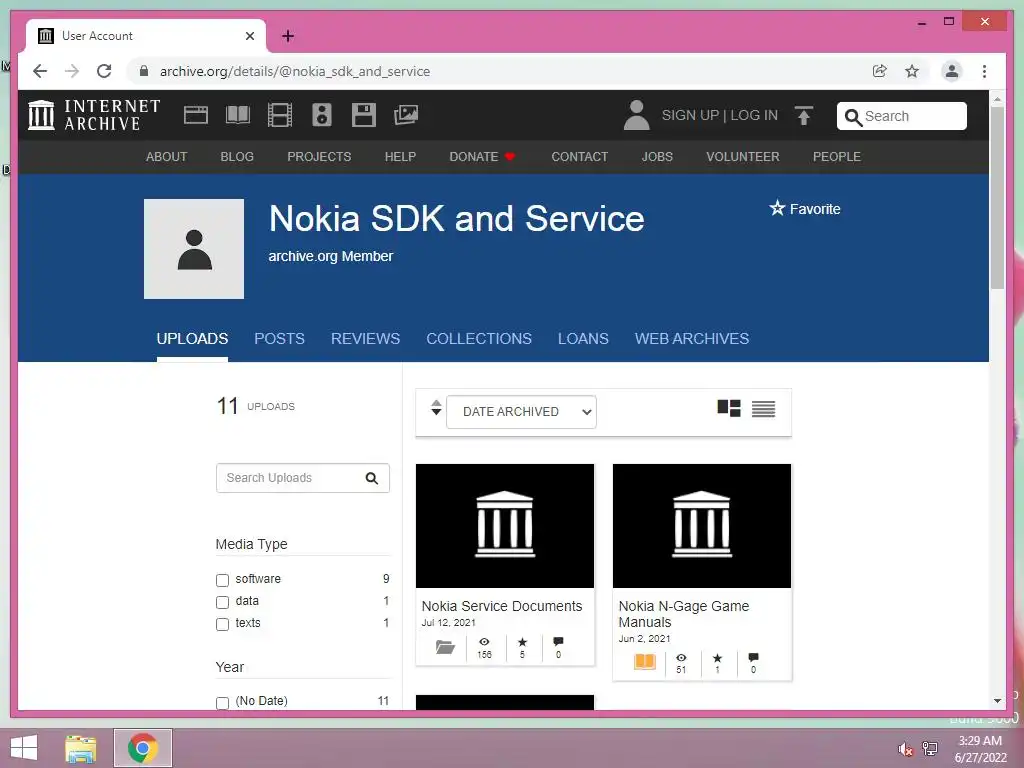Open the Internet Archive home logo
This screenshot has height=768, width=1024.
click(94, 115)
